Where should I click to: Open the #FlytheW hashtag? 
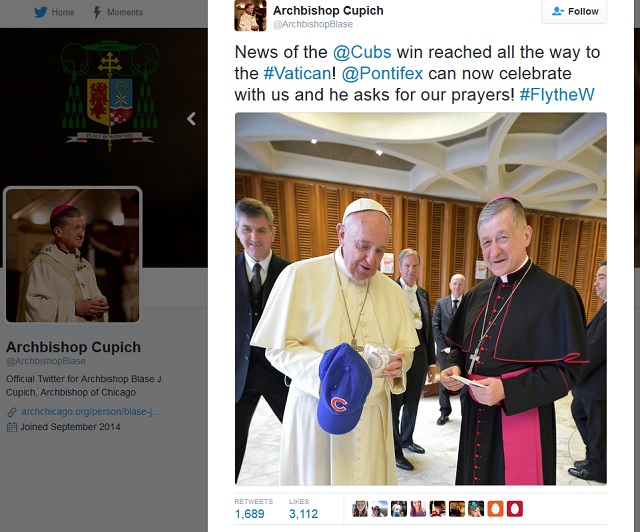click(x=557, y=95)
